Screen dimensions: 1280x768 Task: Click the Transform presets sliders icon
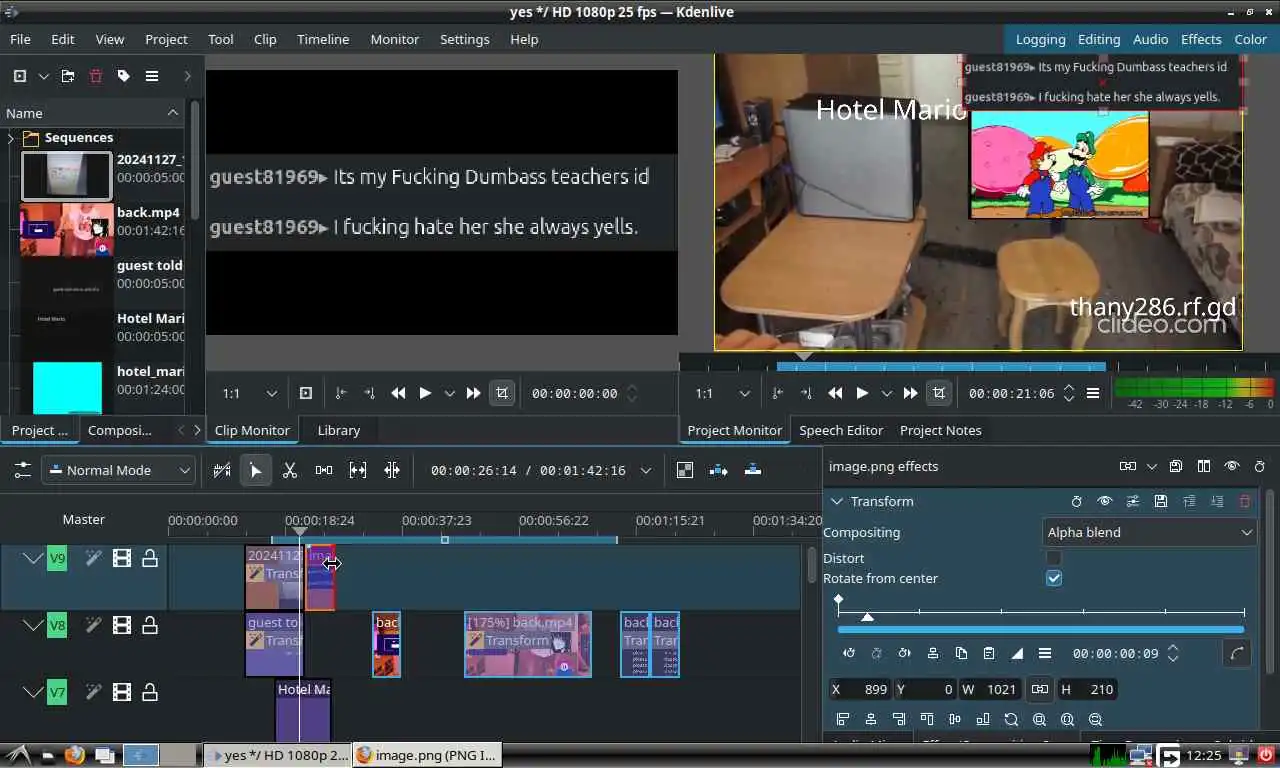tap(1133, 501)
